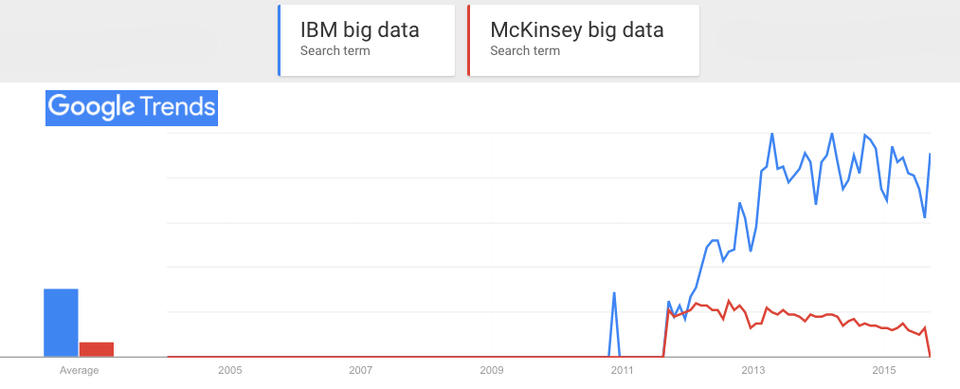Select the McKinsey big data search term card

click(x=583, y=40)
